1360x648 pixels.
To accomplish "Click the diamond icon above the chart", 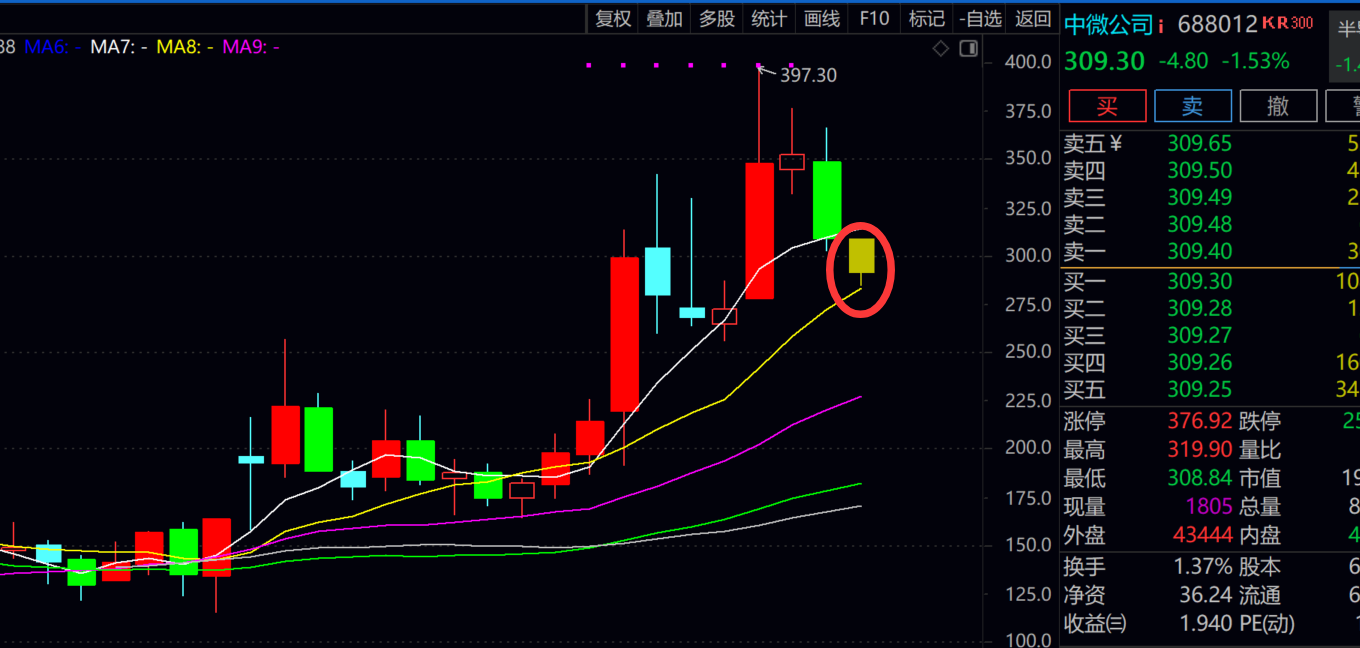I will pyautogui.click(x=940, y=48).
